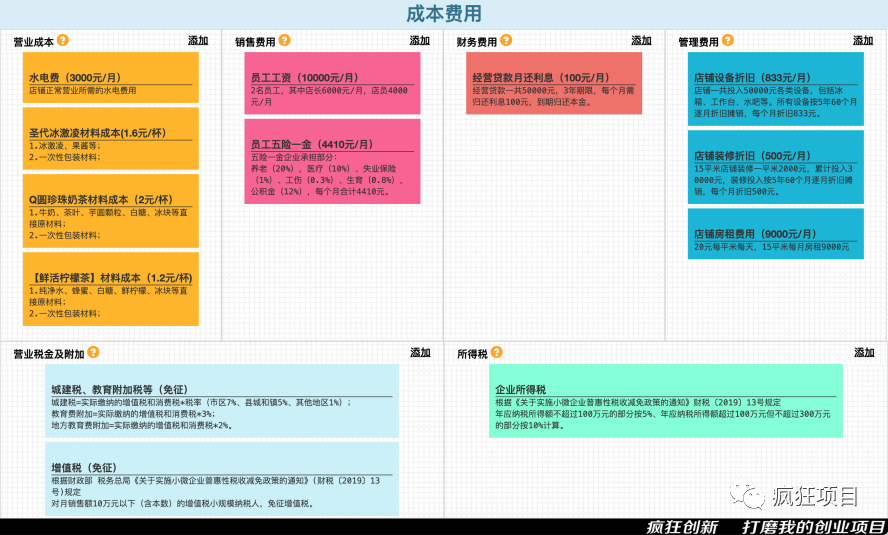
Task: Select the 店铺房租费用 (9000元/月) card
Action: (x=775, y=234)
